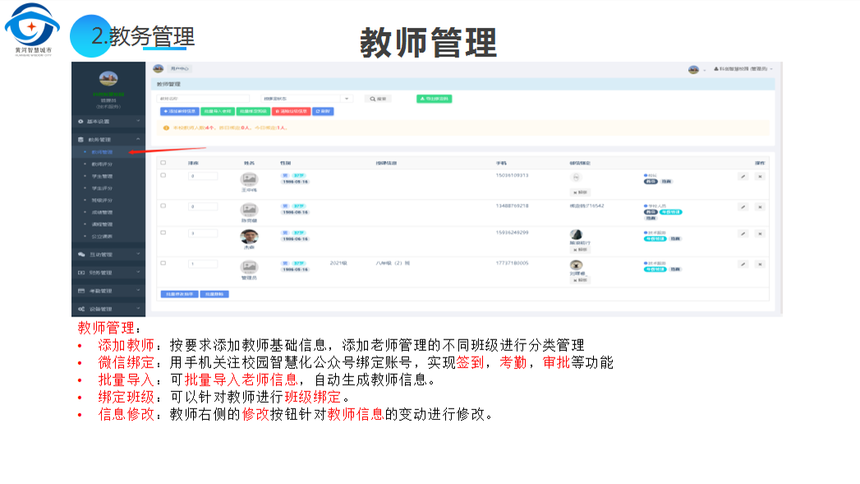Click the top-right header avatar image
Image resolution: width=860 pixels, height=484 pixels.
click(x=693, y=70)
